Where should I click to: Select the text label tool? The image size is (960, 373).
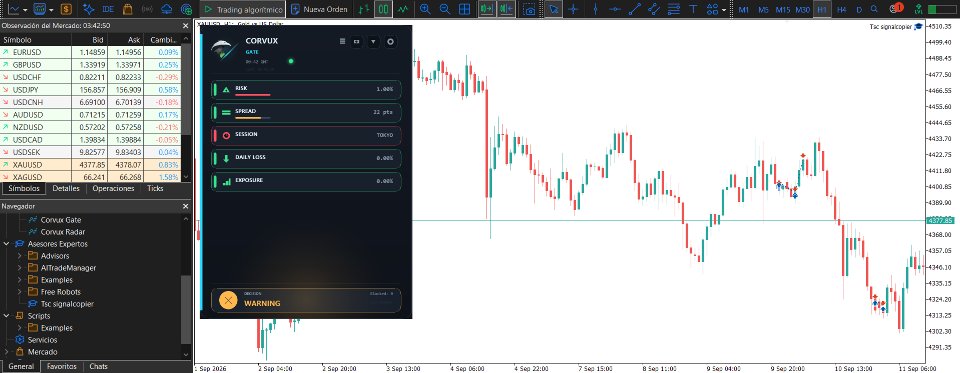pos(693,9)
